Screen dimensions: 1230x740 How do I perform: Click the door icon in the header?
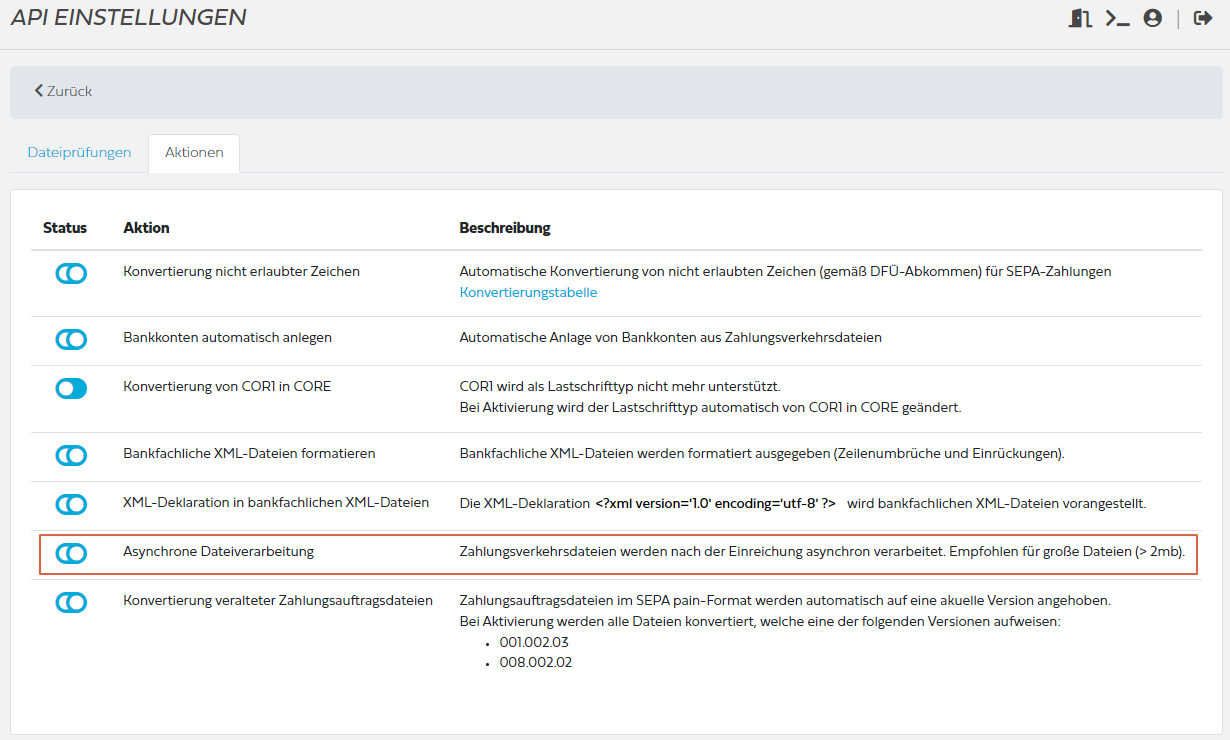[x=1080, y=17]
